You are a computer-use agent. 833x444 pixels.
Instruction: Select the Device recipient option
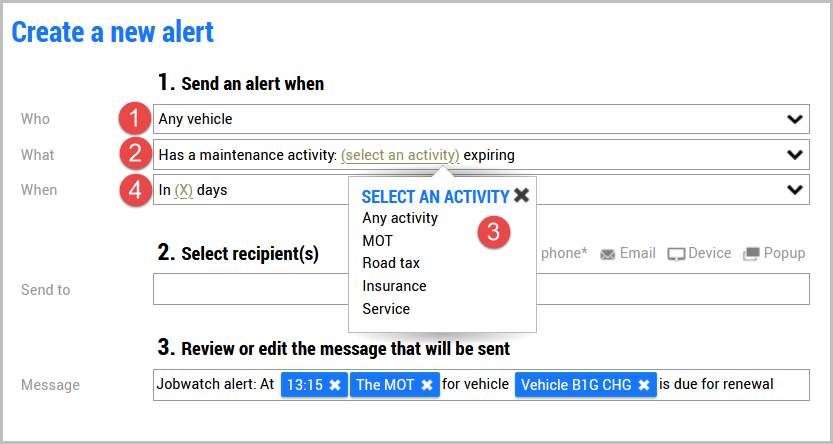point(699,253)
